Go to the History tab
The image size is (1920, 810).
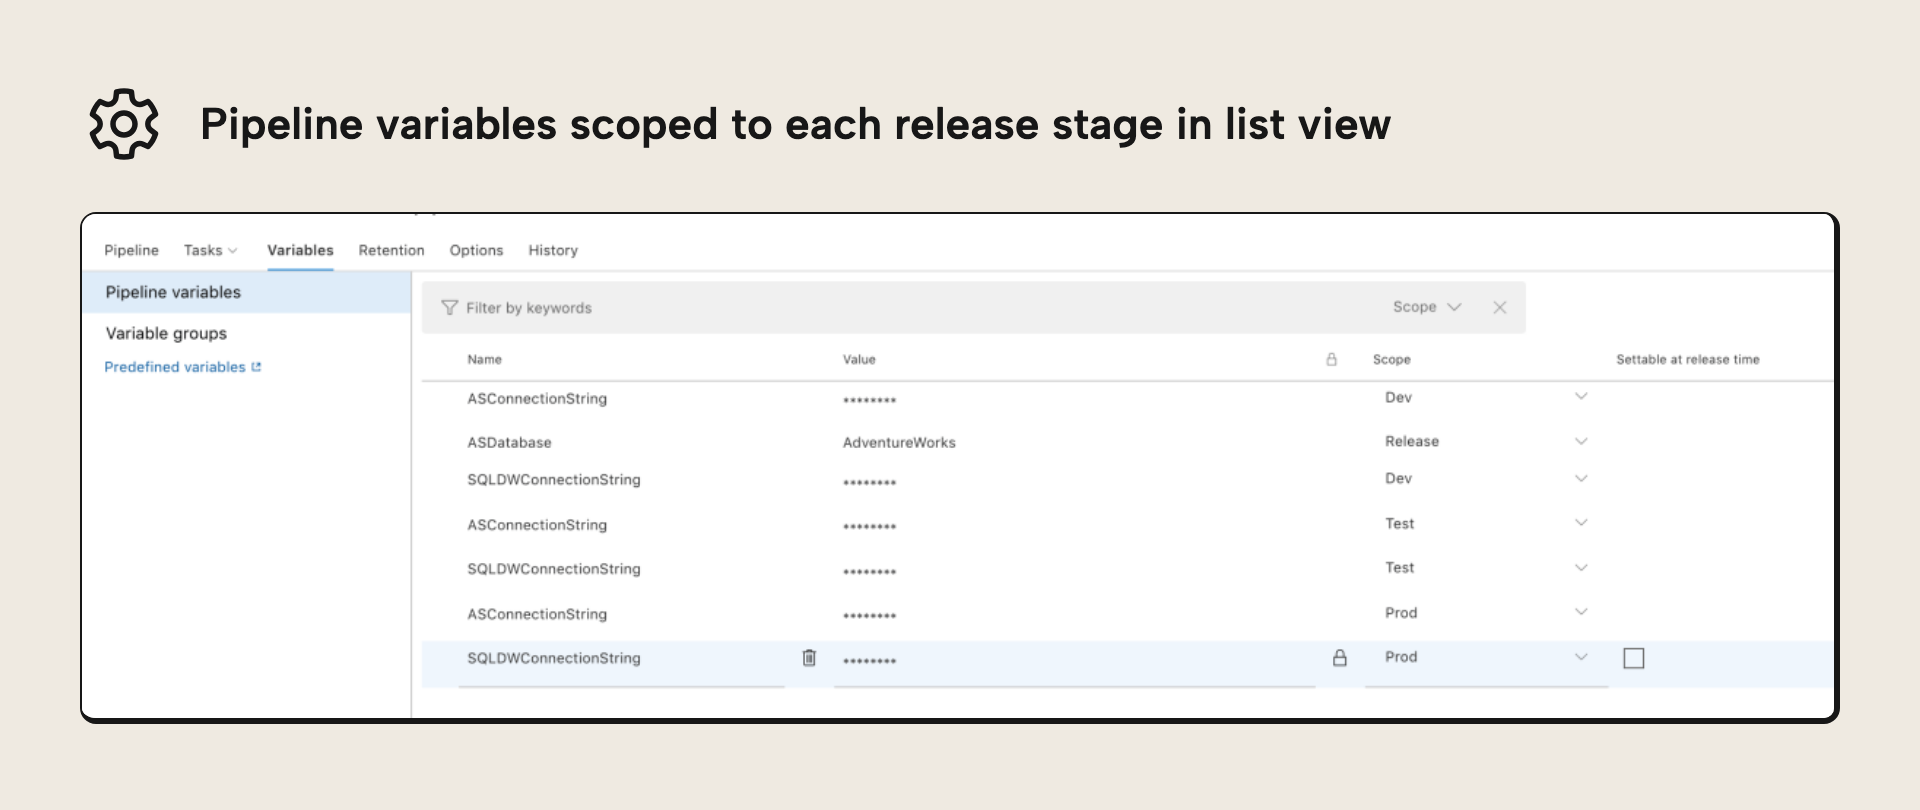553,250
